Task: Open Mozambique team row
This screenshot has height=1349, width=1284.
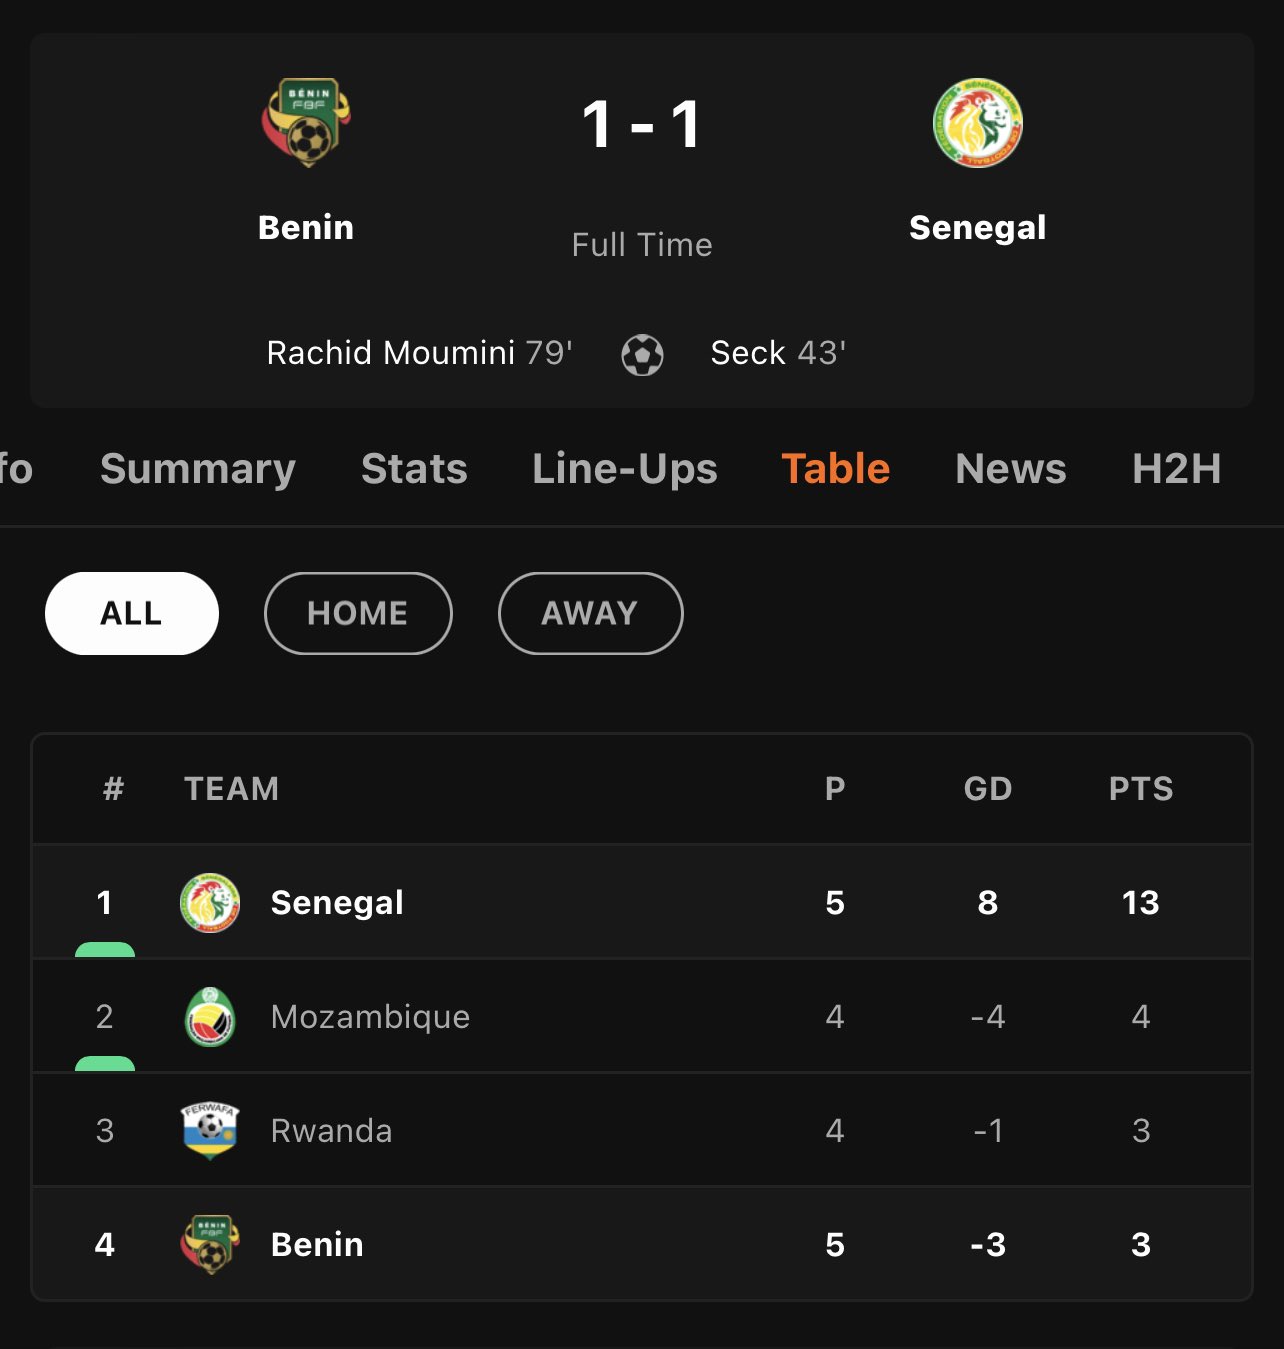Action: coord(642,1016)
